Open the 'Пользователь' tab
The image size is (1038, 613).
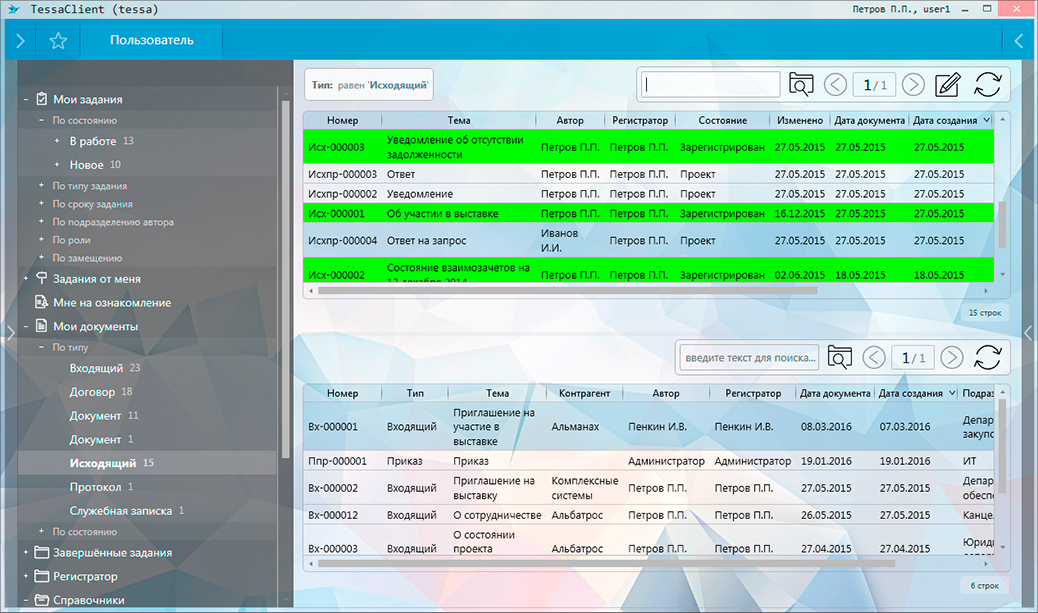click(152, 41)
